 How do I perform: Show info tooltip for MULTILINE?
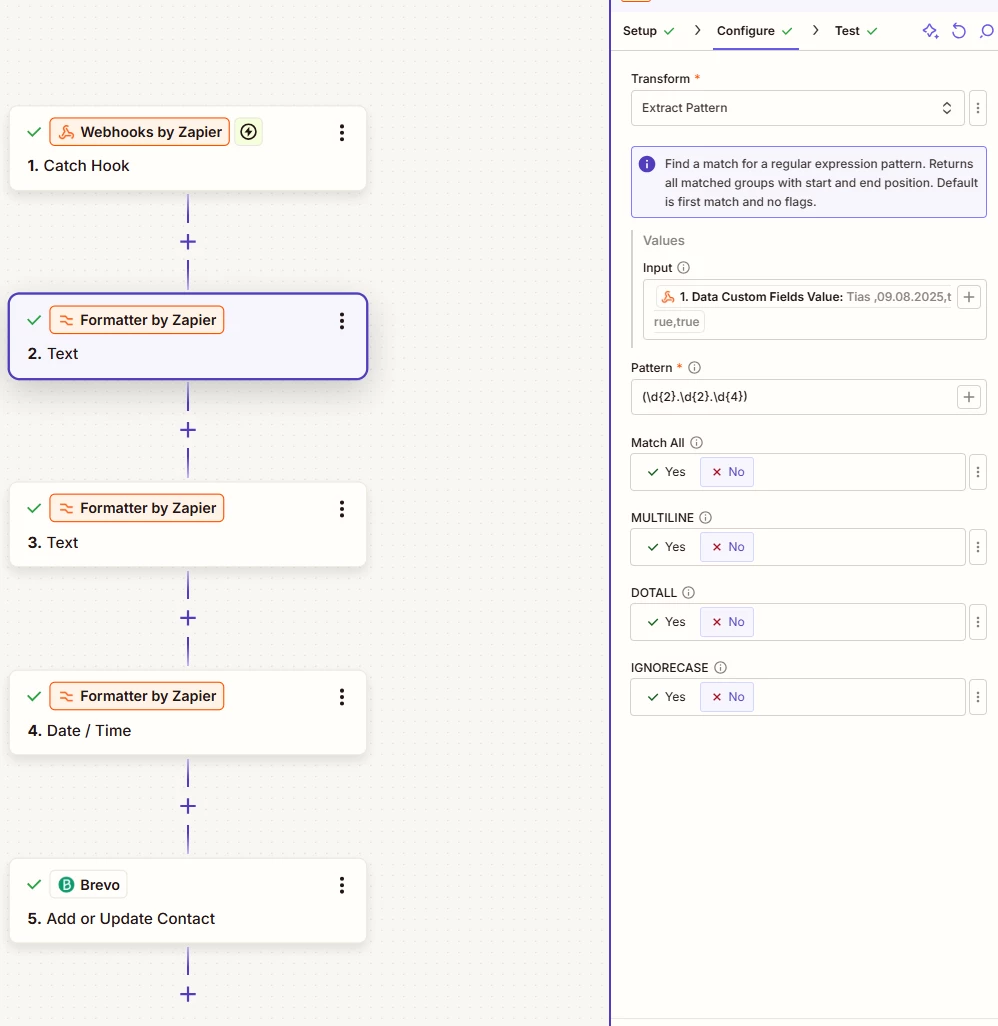[705, 518]
